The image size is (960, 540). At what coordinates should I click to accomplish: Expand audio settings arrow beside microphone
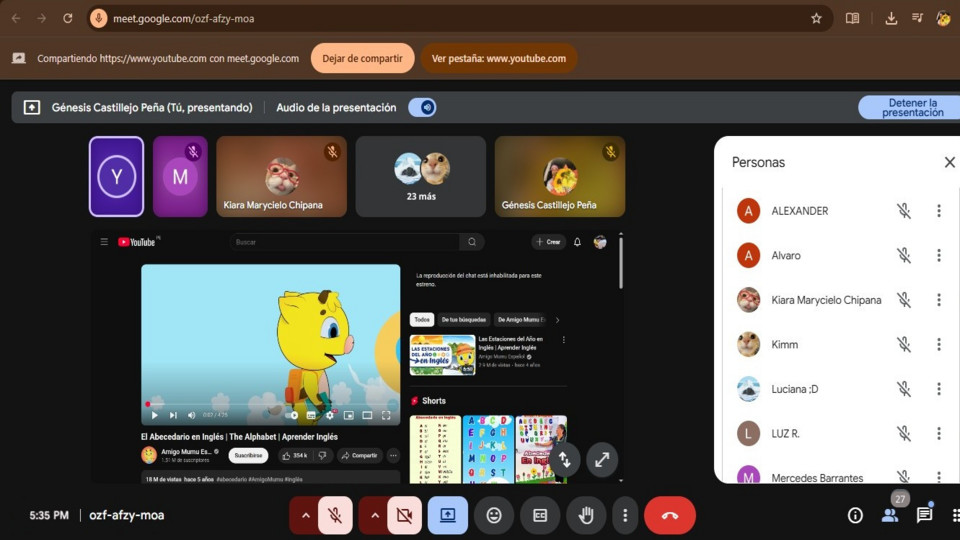[x=305, y=515]
